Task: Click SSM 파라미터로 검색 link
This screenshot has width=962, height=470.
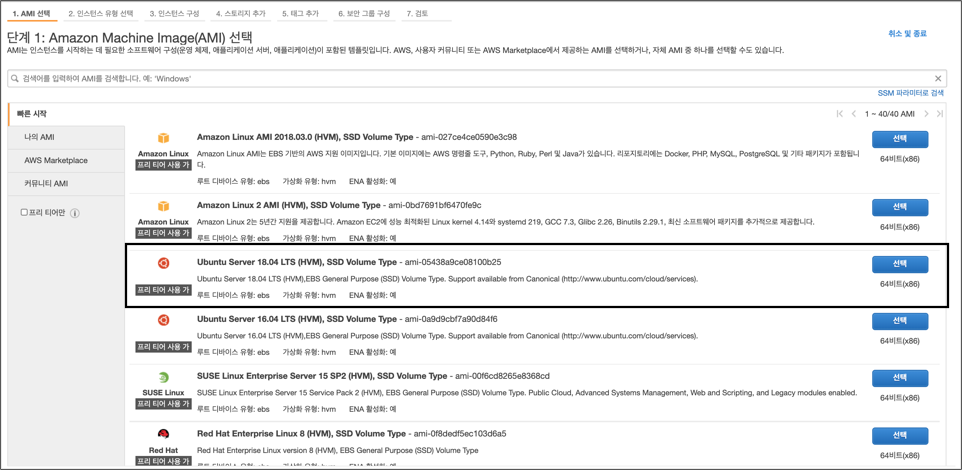Action: click(911, 93)
